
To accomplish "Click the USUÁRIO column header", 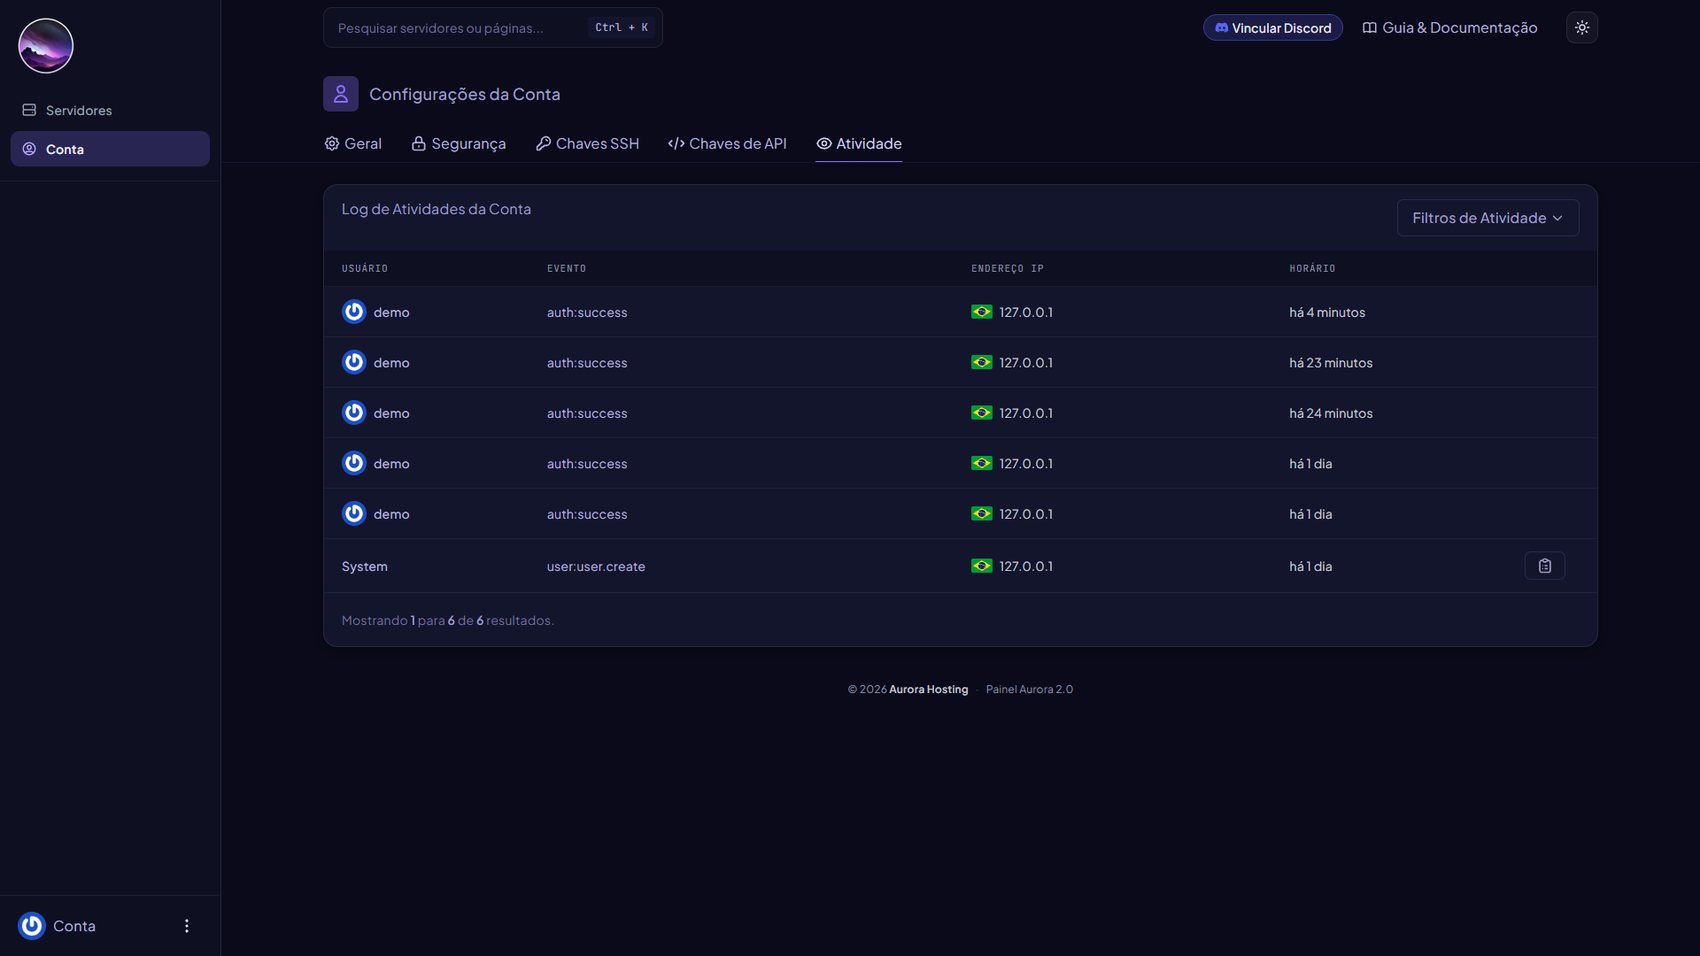I will point(365,268).
